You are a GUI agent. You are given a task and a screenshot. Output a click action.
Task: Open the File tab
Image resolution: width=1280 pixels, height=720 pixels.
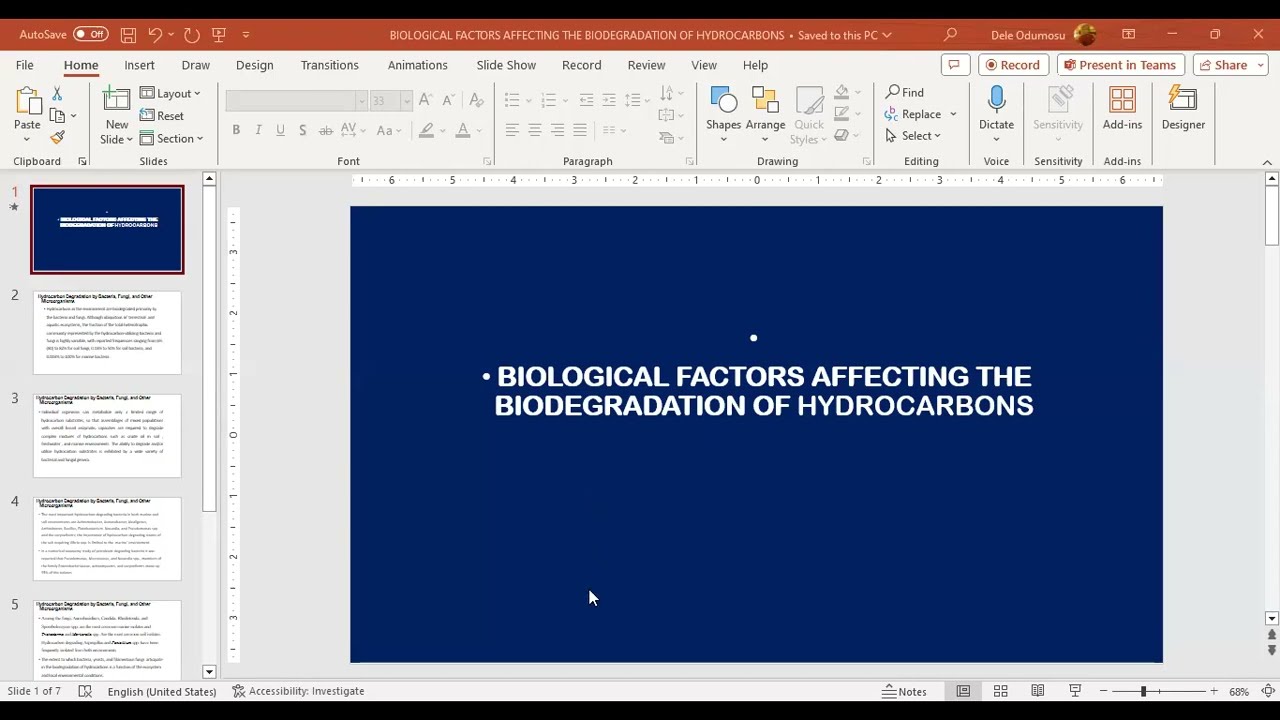pos(24,65)
